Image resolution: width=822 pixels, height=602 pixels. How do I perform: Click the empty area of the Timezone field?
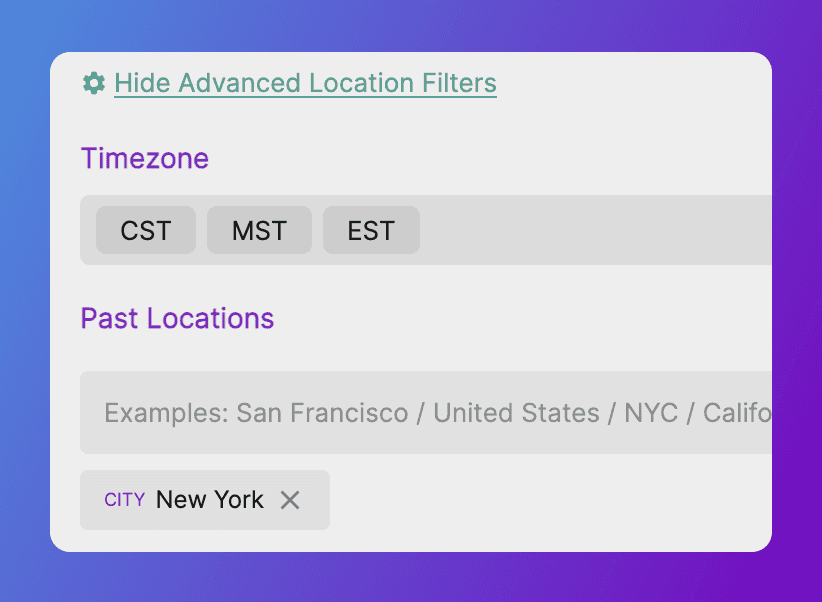[600, 231]
